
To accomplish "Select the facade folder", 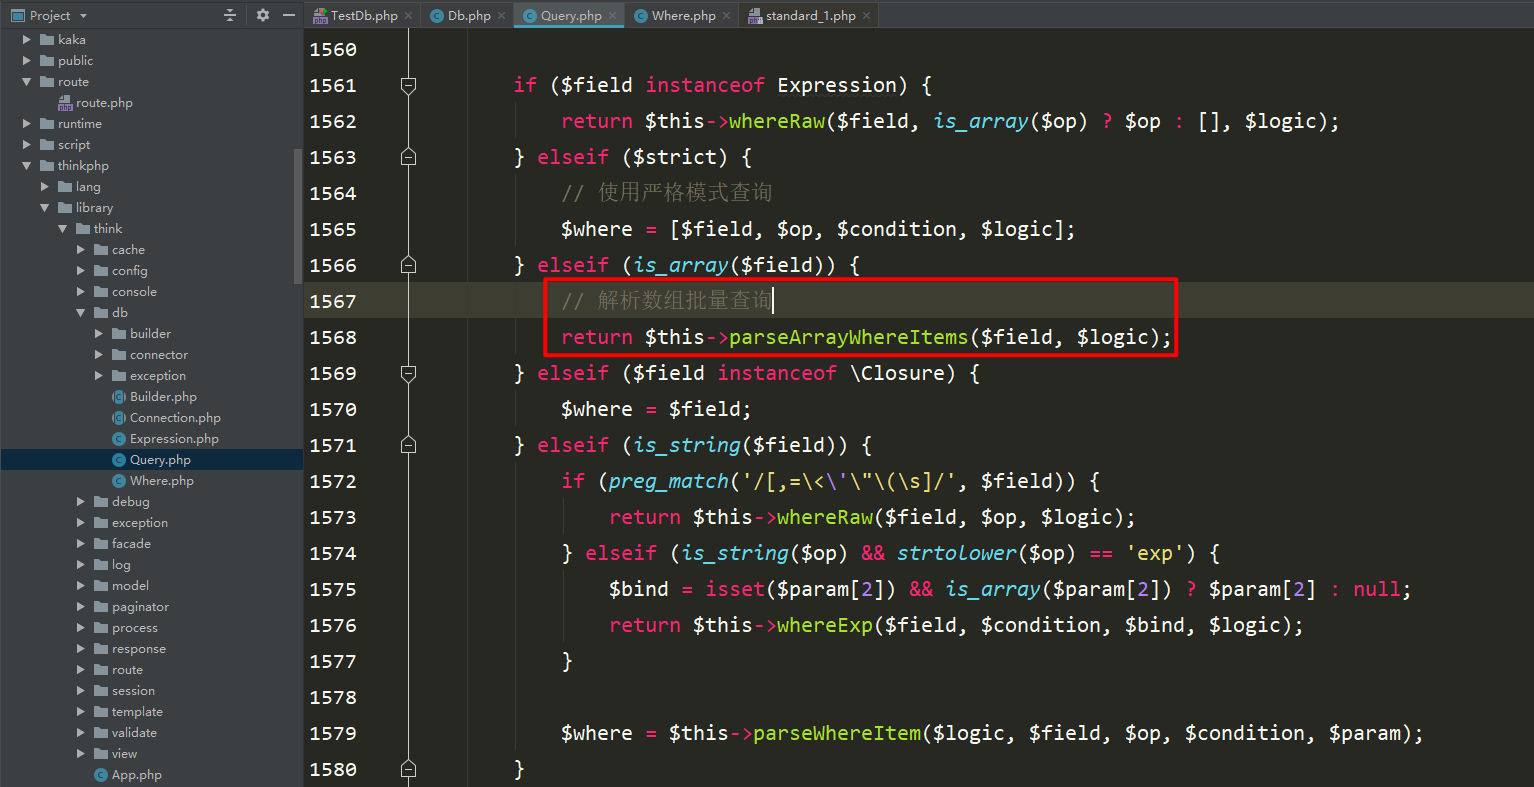I will 131,544.
